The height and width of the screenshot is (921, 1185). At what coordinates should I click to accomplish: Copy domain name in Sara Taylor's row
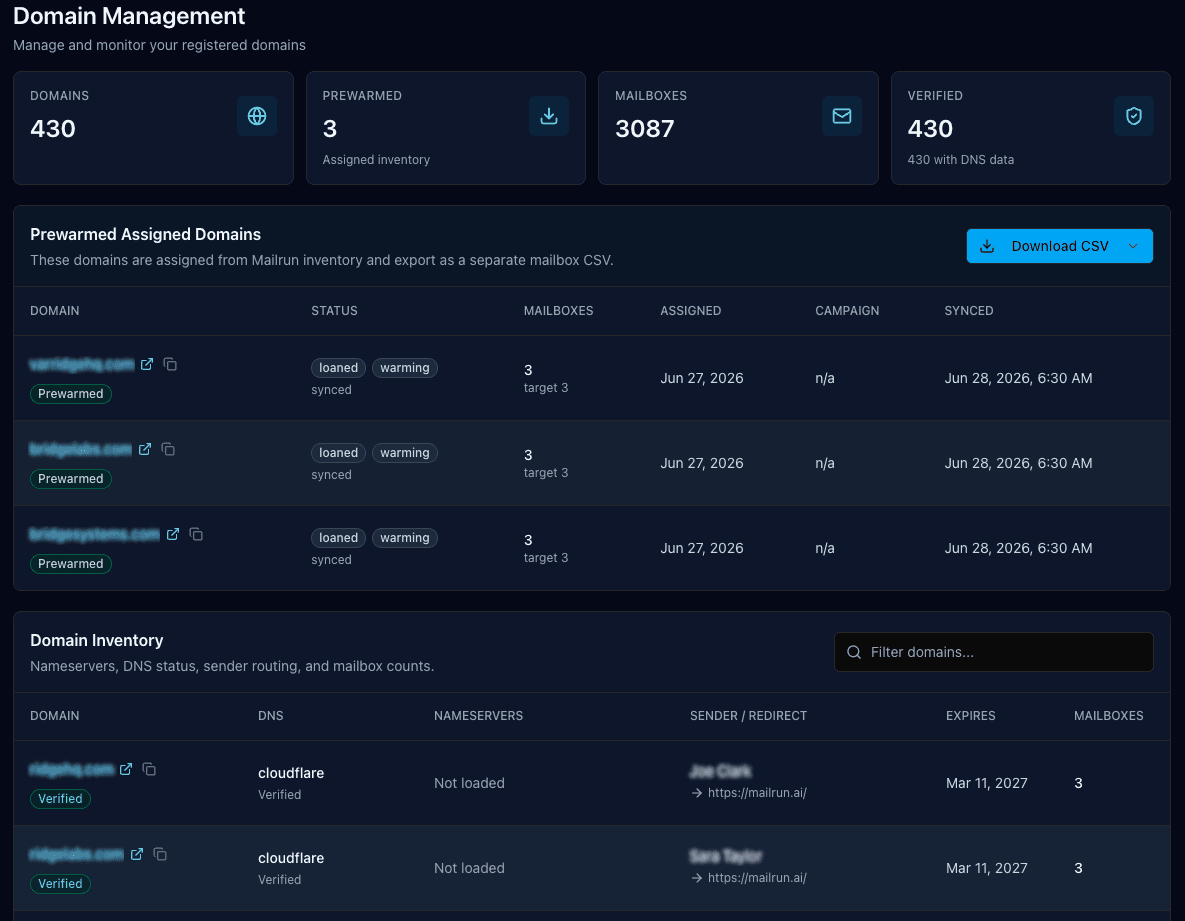159,854
